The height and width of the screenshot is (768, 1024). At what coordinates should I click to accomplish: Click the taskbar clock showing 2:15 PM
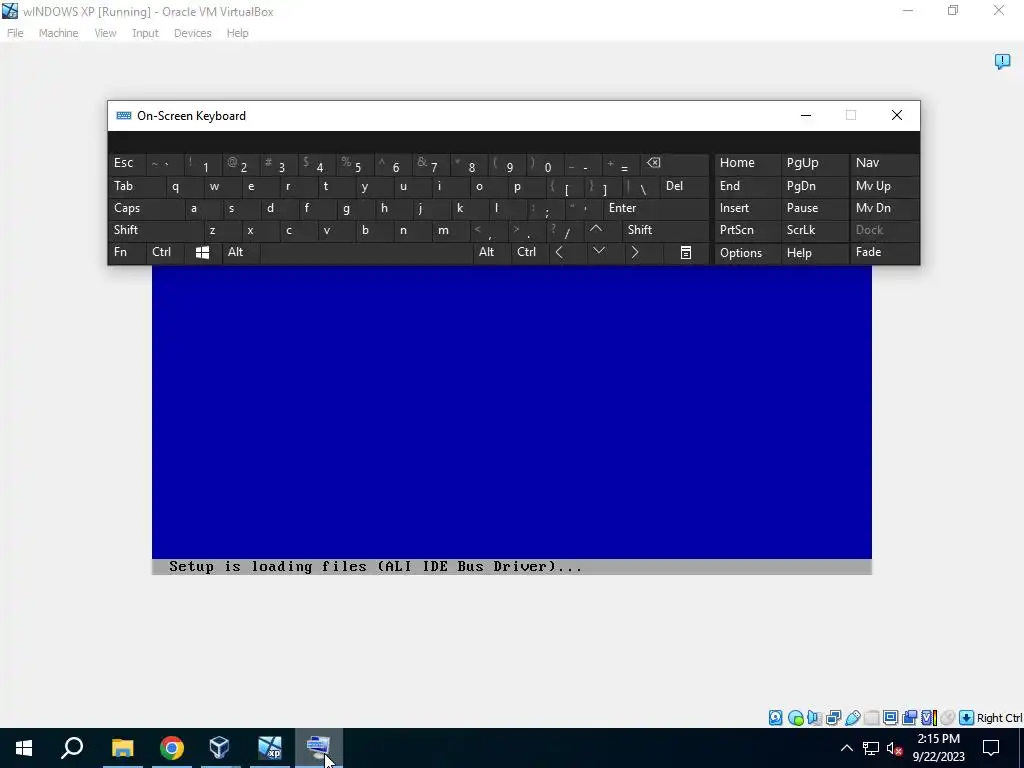(938, 748)
